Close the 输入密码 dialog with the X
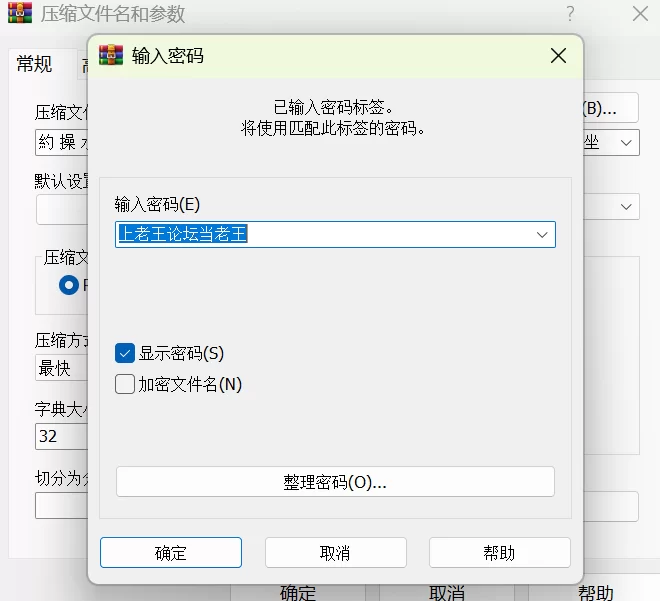Viewport: 660px width, 601px height. [x=558, y=56]
